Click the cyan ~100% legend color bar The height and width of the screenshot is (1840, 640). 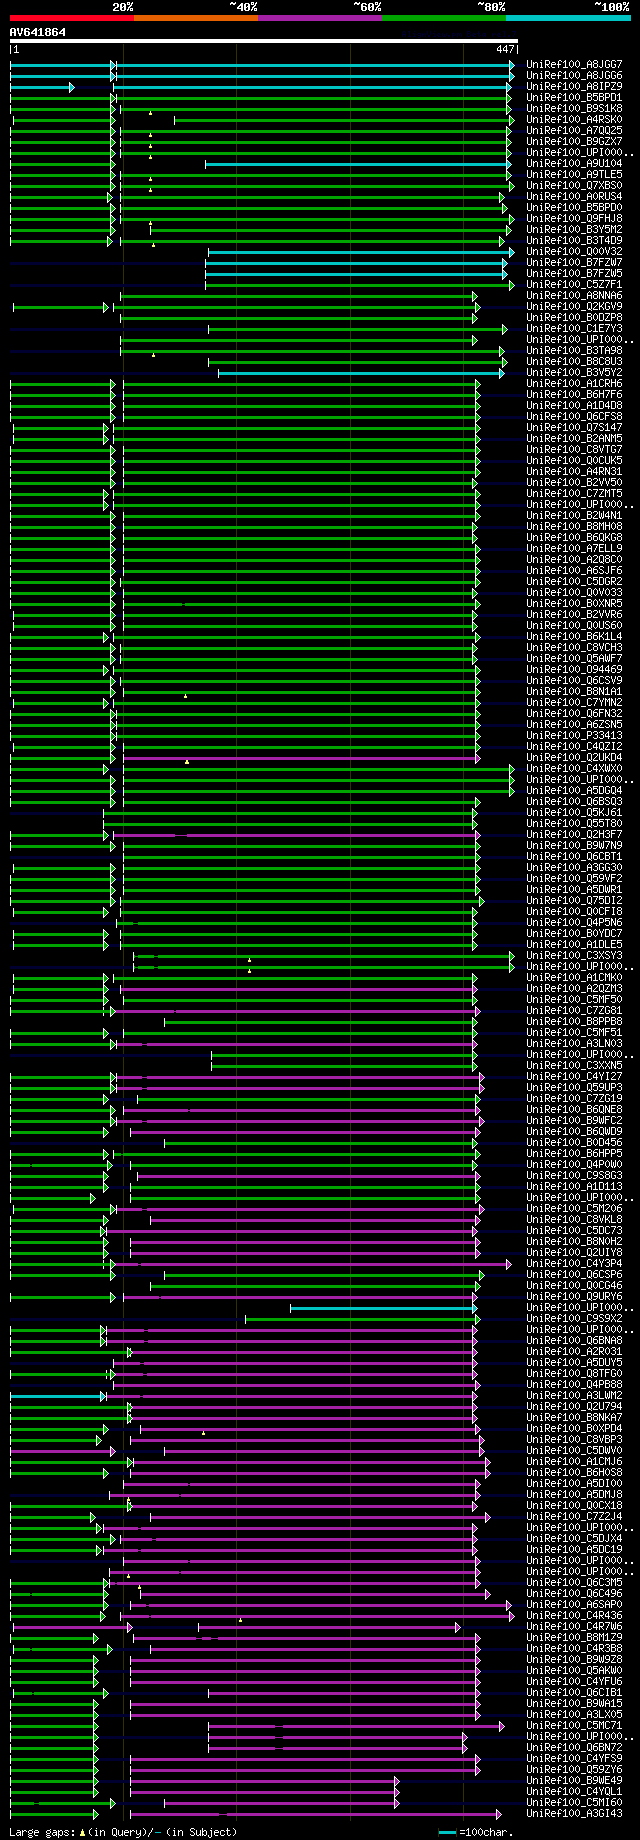click(x=568, y=18)
